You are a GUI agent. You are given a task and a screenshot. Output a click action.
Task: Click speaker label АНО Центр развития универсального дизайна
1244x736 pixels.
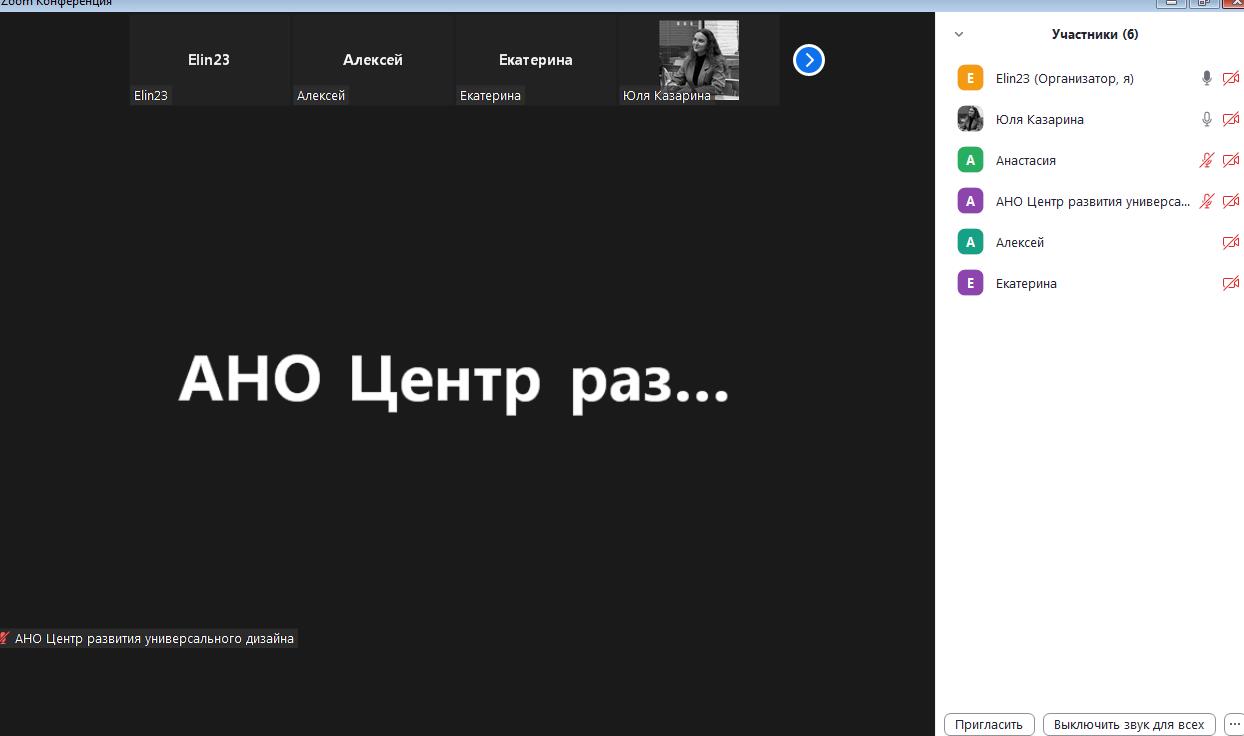coord(154,638)
